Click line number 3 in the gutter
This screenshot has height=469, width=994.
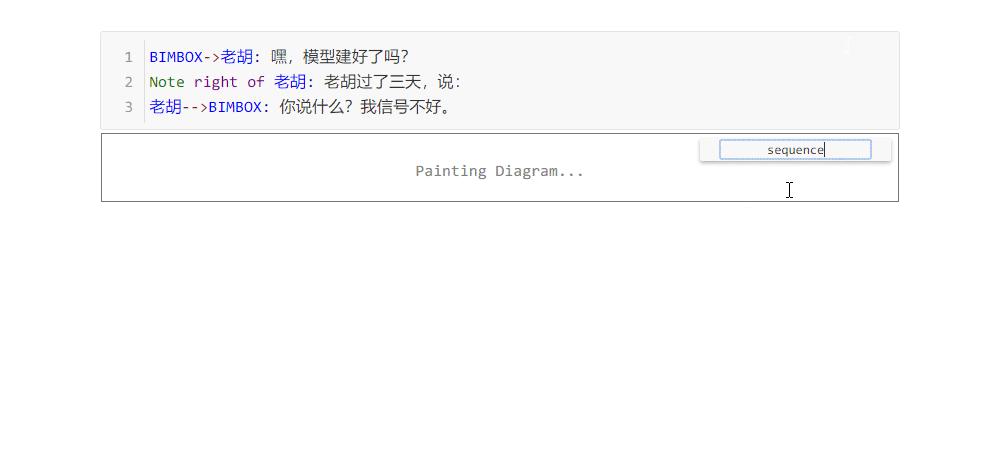point(129,107)
